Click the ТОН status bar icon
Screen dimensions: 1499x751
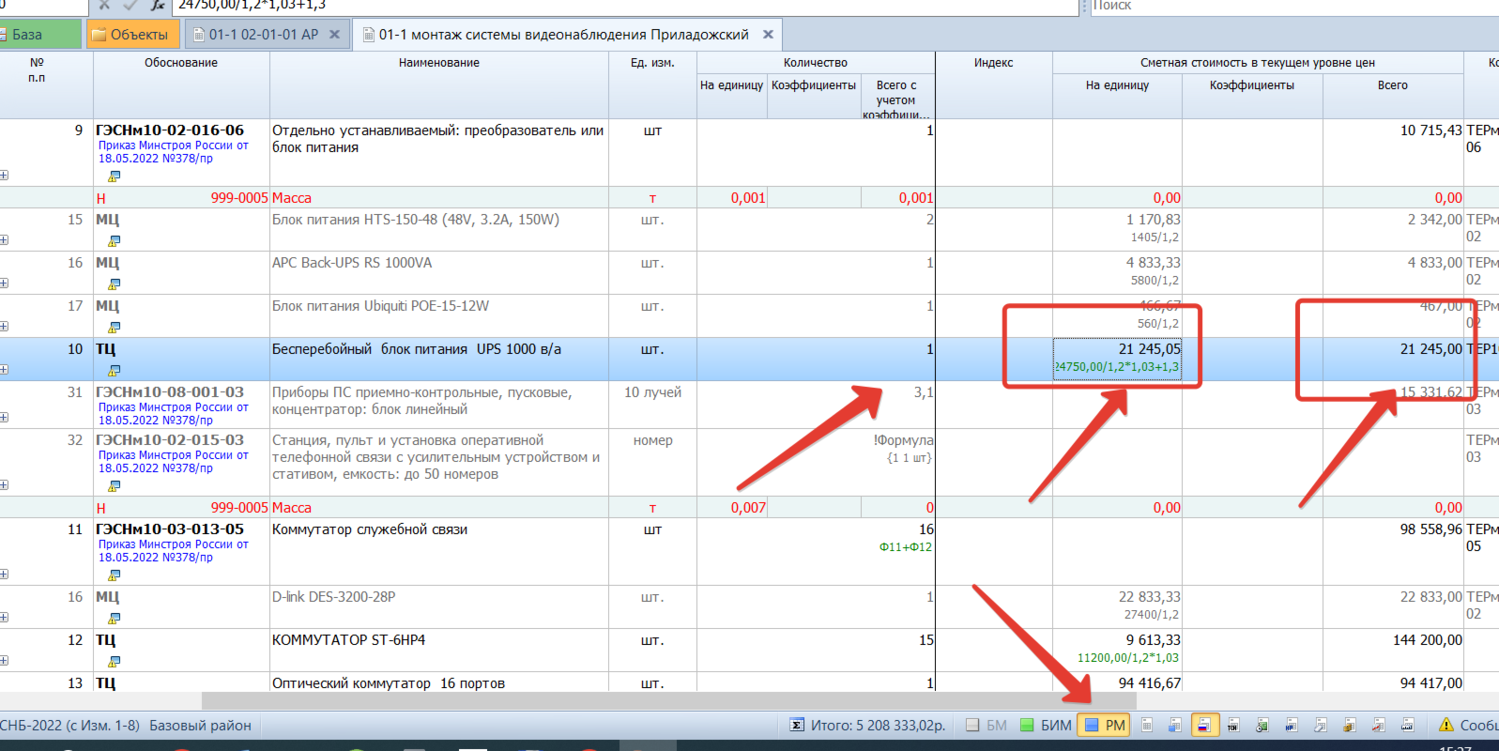1234,725
